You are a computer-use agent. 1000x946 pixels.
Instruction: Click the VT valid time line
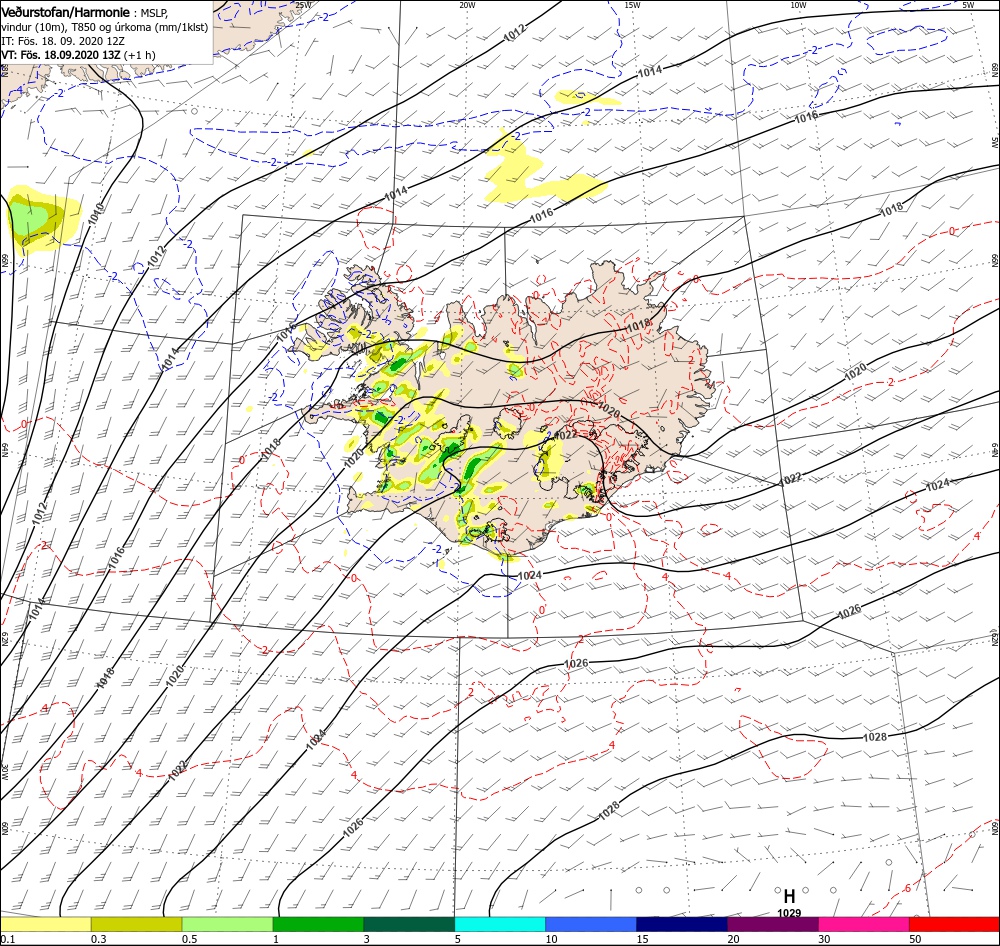(78, 55)
